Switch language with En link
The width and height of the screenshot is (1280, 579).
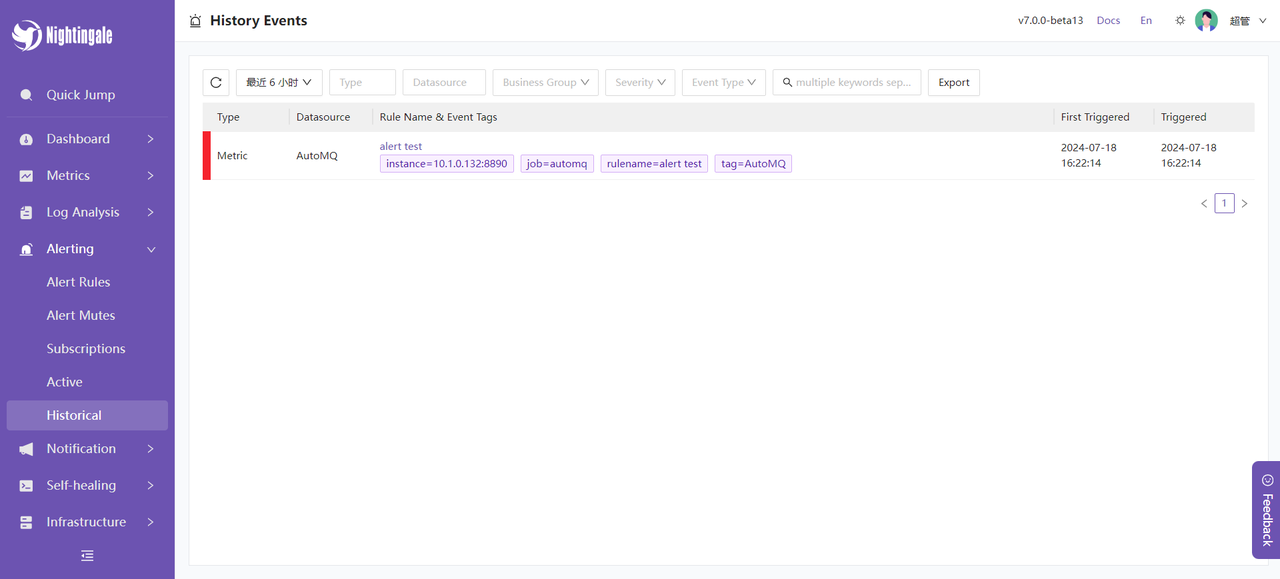click(1146, 21)
